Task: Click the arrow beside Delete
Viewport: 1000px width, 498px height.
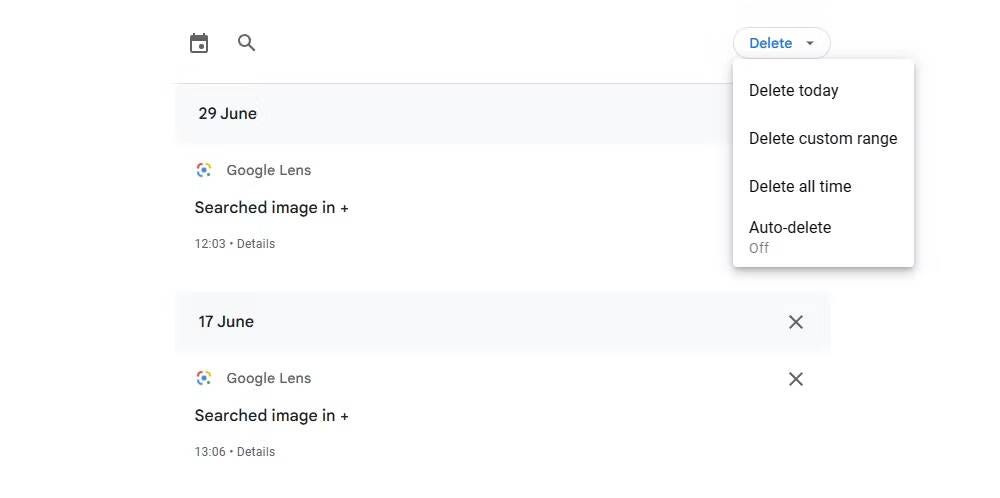Action: [810, 43]
